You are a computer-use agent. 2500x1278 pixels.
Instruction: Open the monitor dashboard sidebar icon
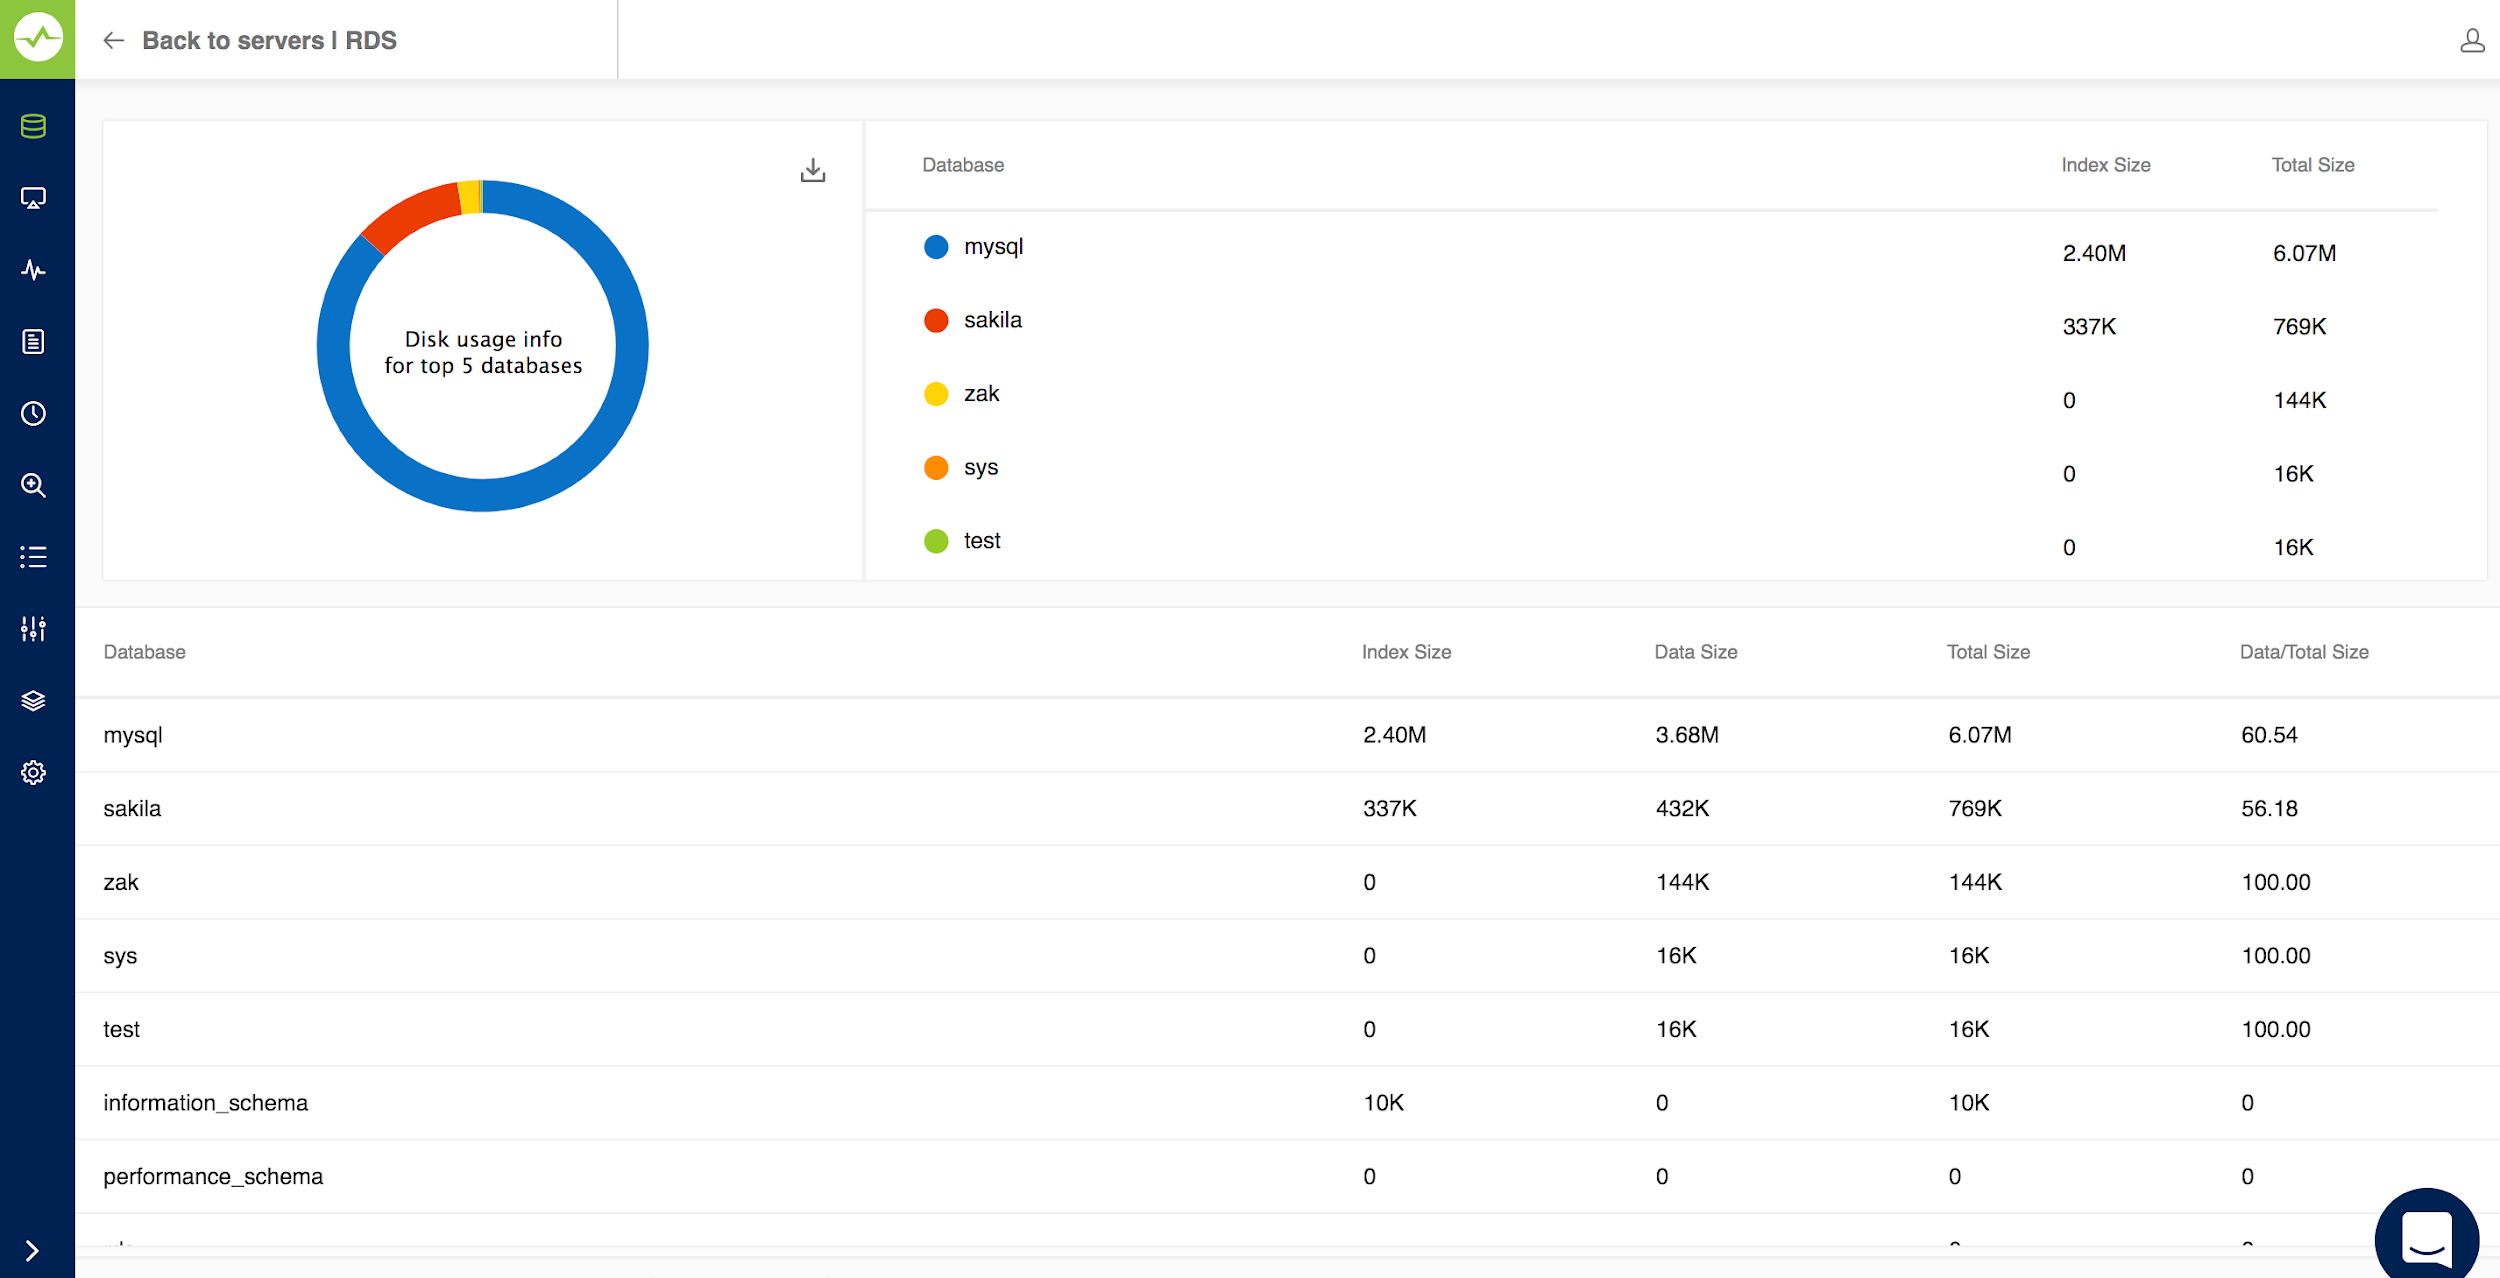(x=33, y=198)
